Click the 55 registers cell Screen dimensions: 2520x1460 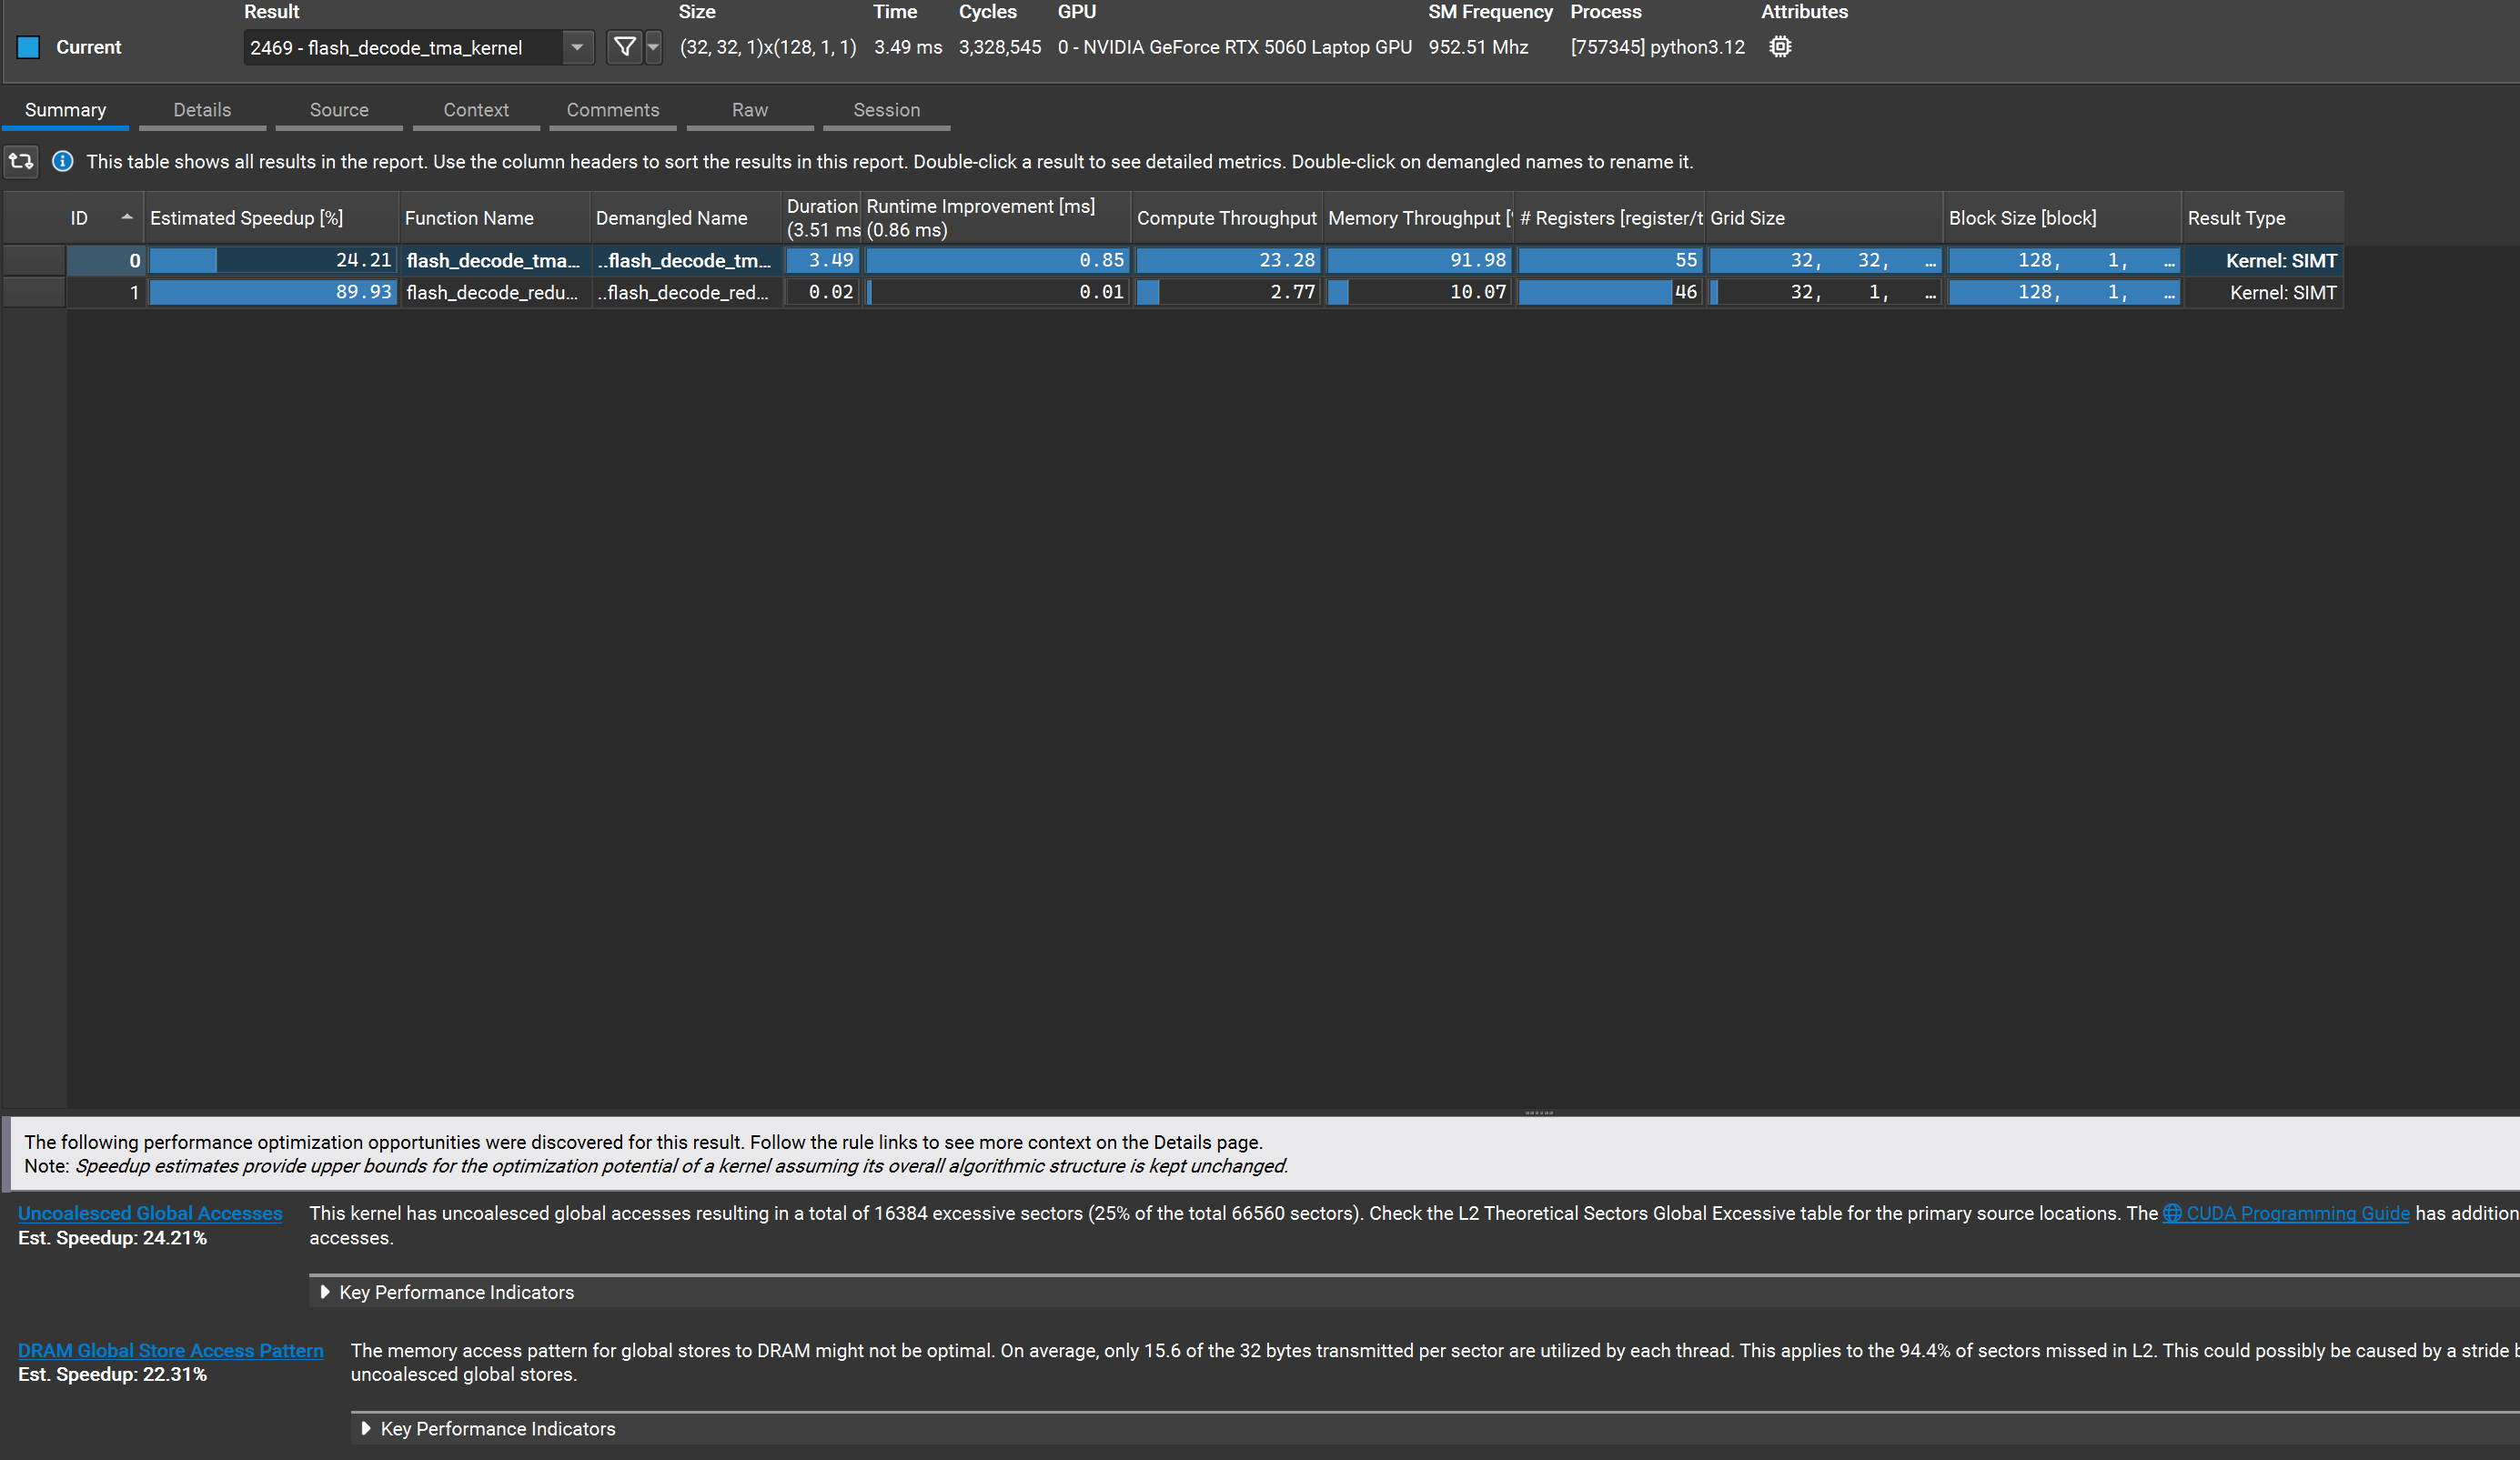tap(1610, 261)
